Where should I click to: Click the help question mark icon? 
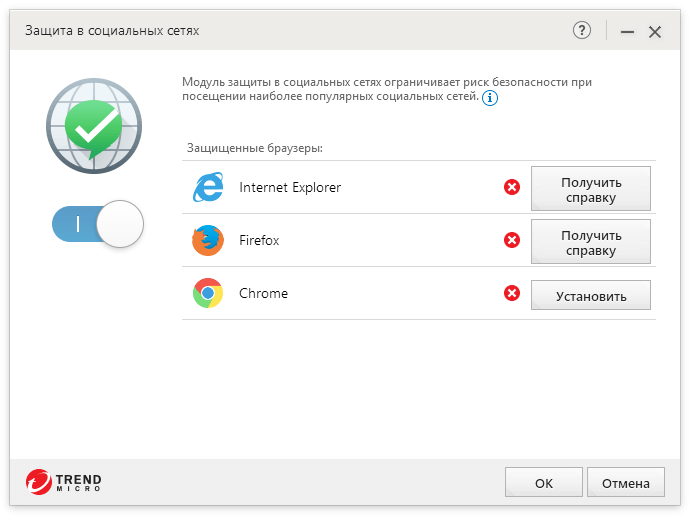pos(582,31)
